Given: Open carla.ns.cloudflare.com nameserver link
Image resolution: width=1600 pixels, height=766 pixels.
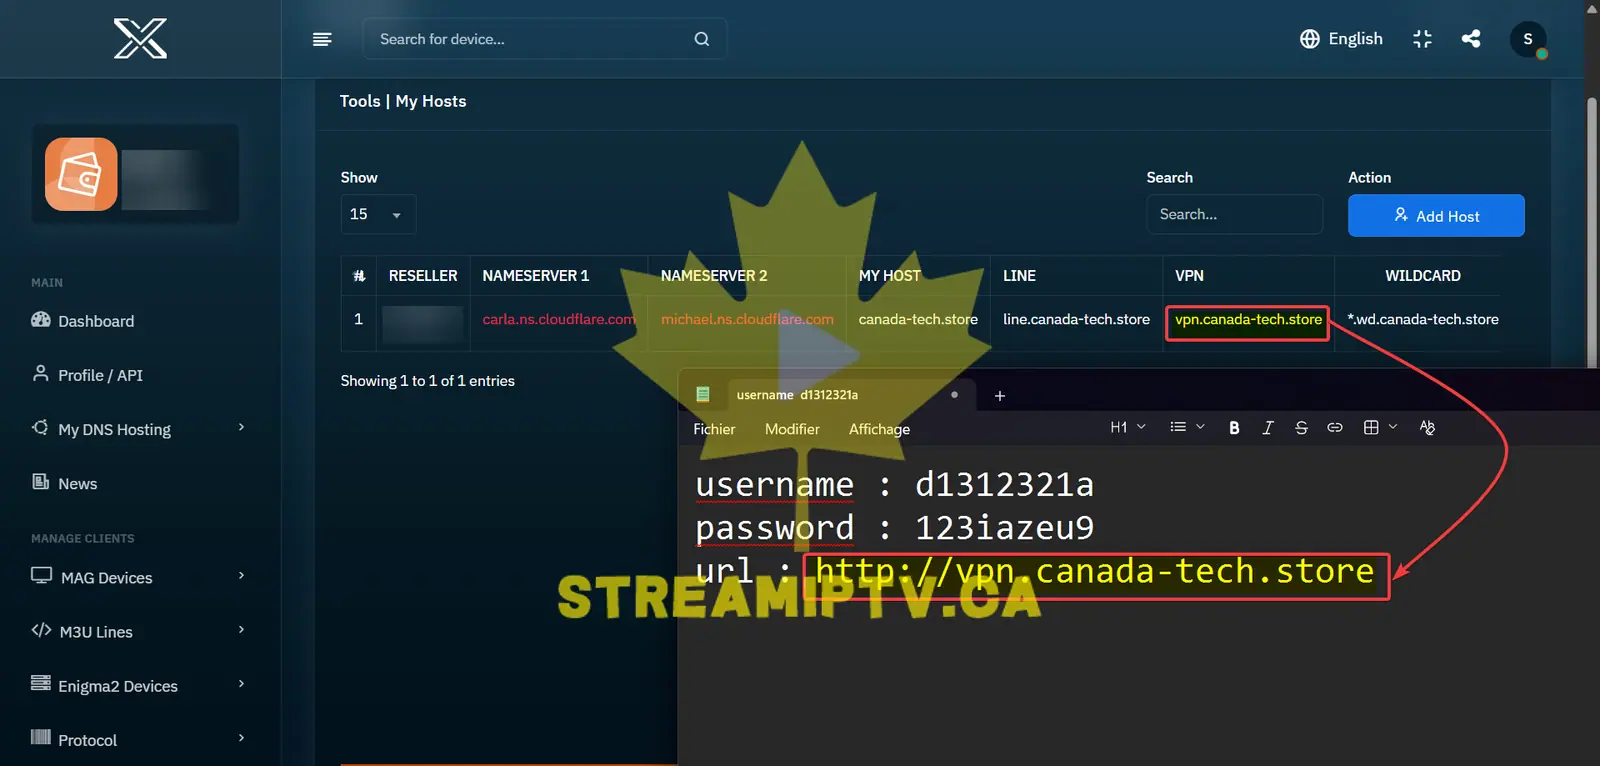Looking at the screenshot, I should tap(559, 319).
